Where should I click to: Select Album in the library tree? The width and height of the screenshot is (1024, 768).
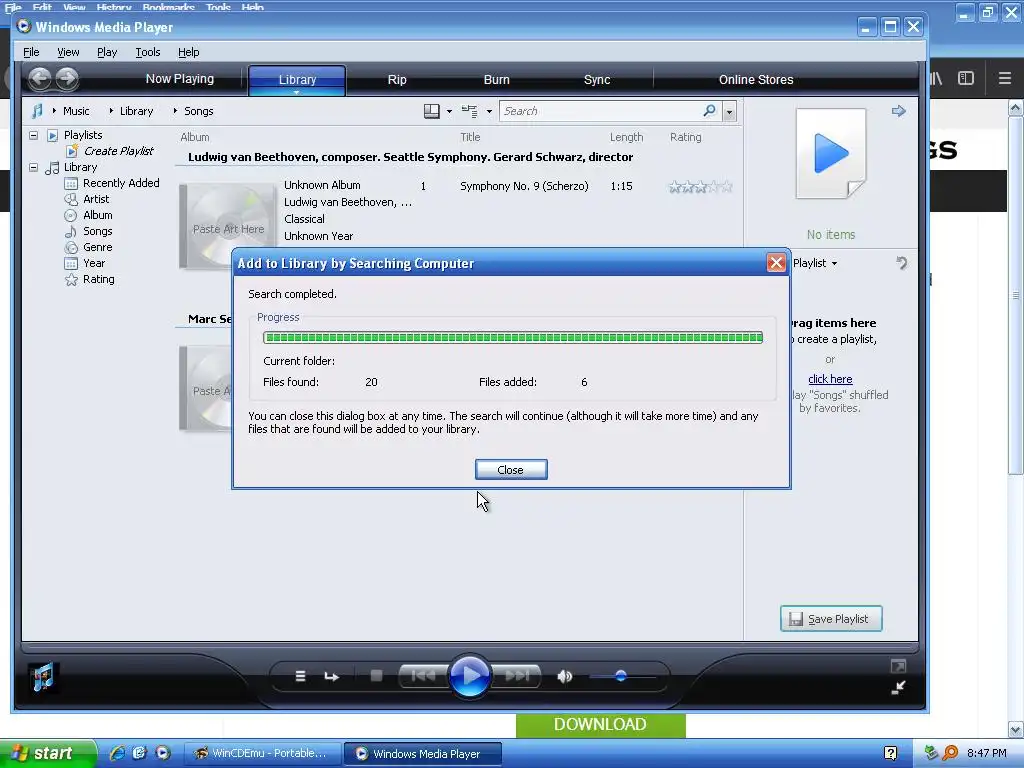(97, 215)
